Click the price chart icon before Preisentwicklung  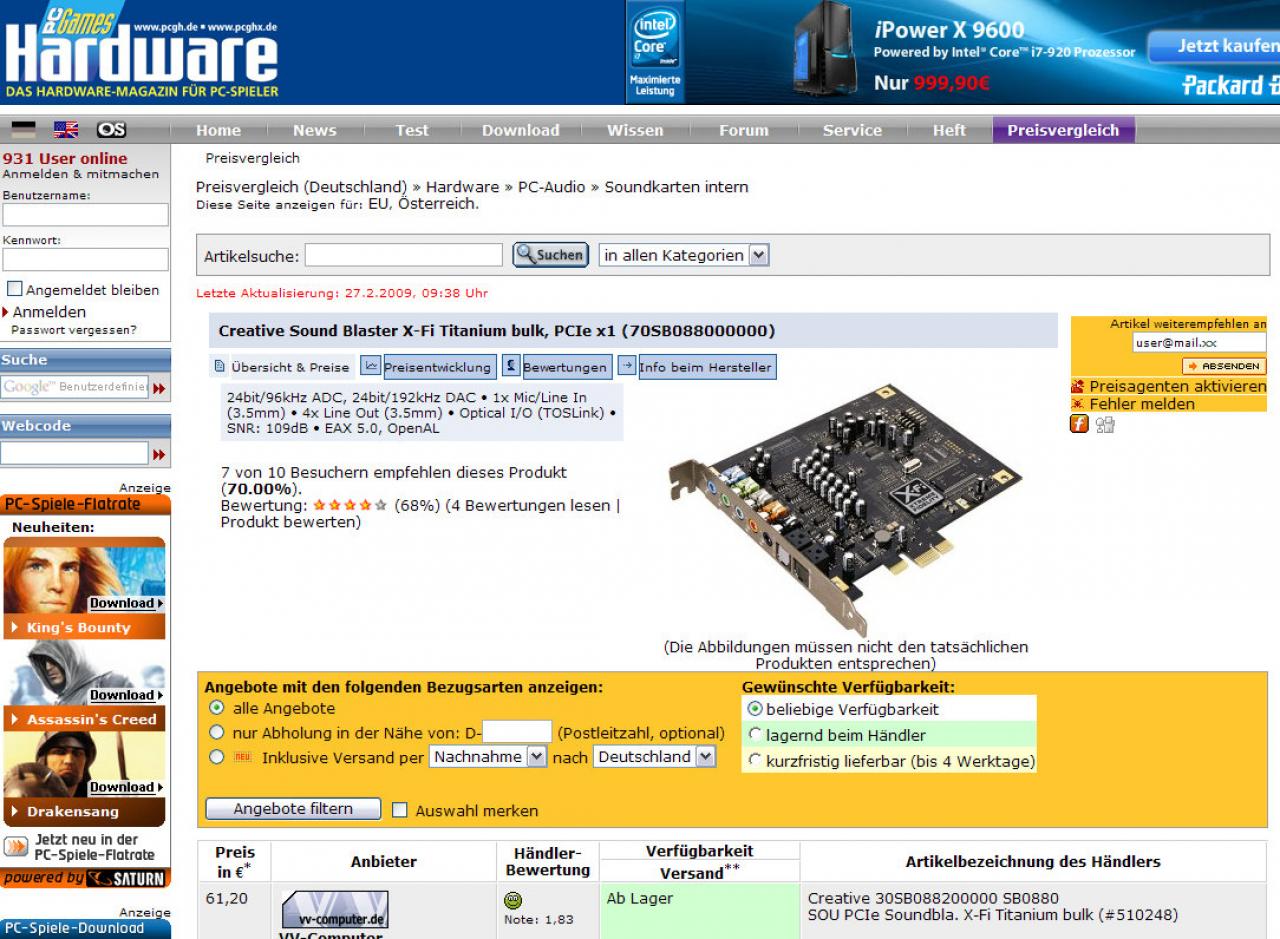pyautogui.click(x=370, y=366)
